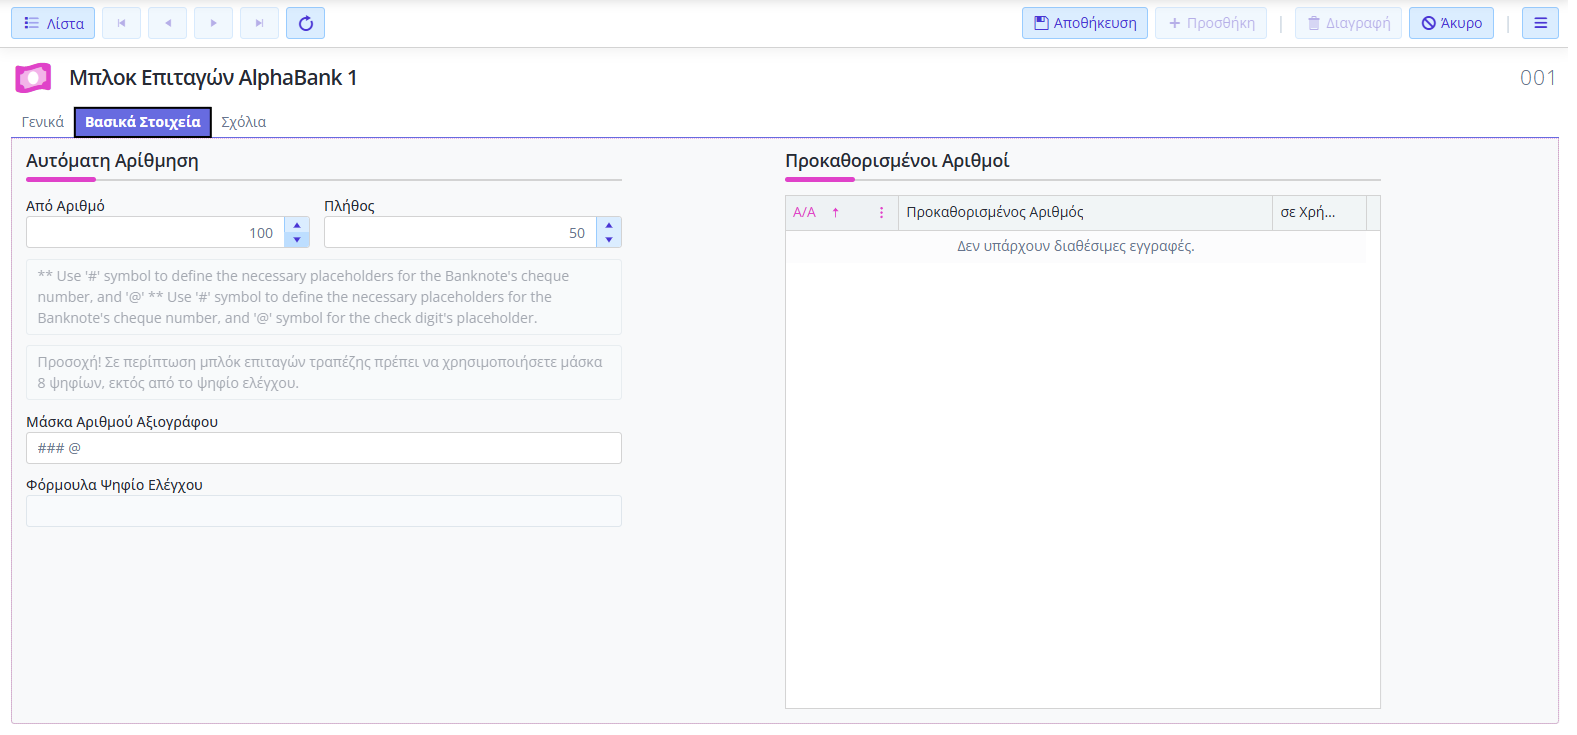1577x735 pixels.
Task: Decrease the Από Αριθμό value
Action: (x=297, y=240)
